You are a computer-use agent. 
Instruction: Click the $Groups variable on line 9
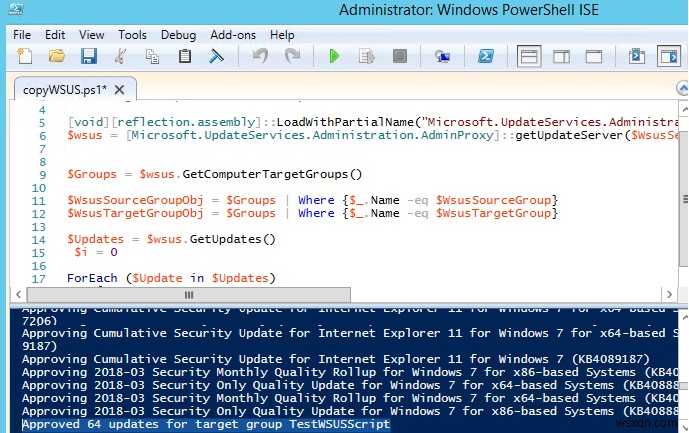coord(92,174)
